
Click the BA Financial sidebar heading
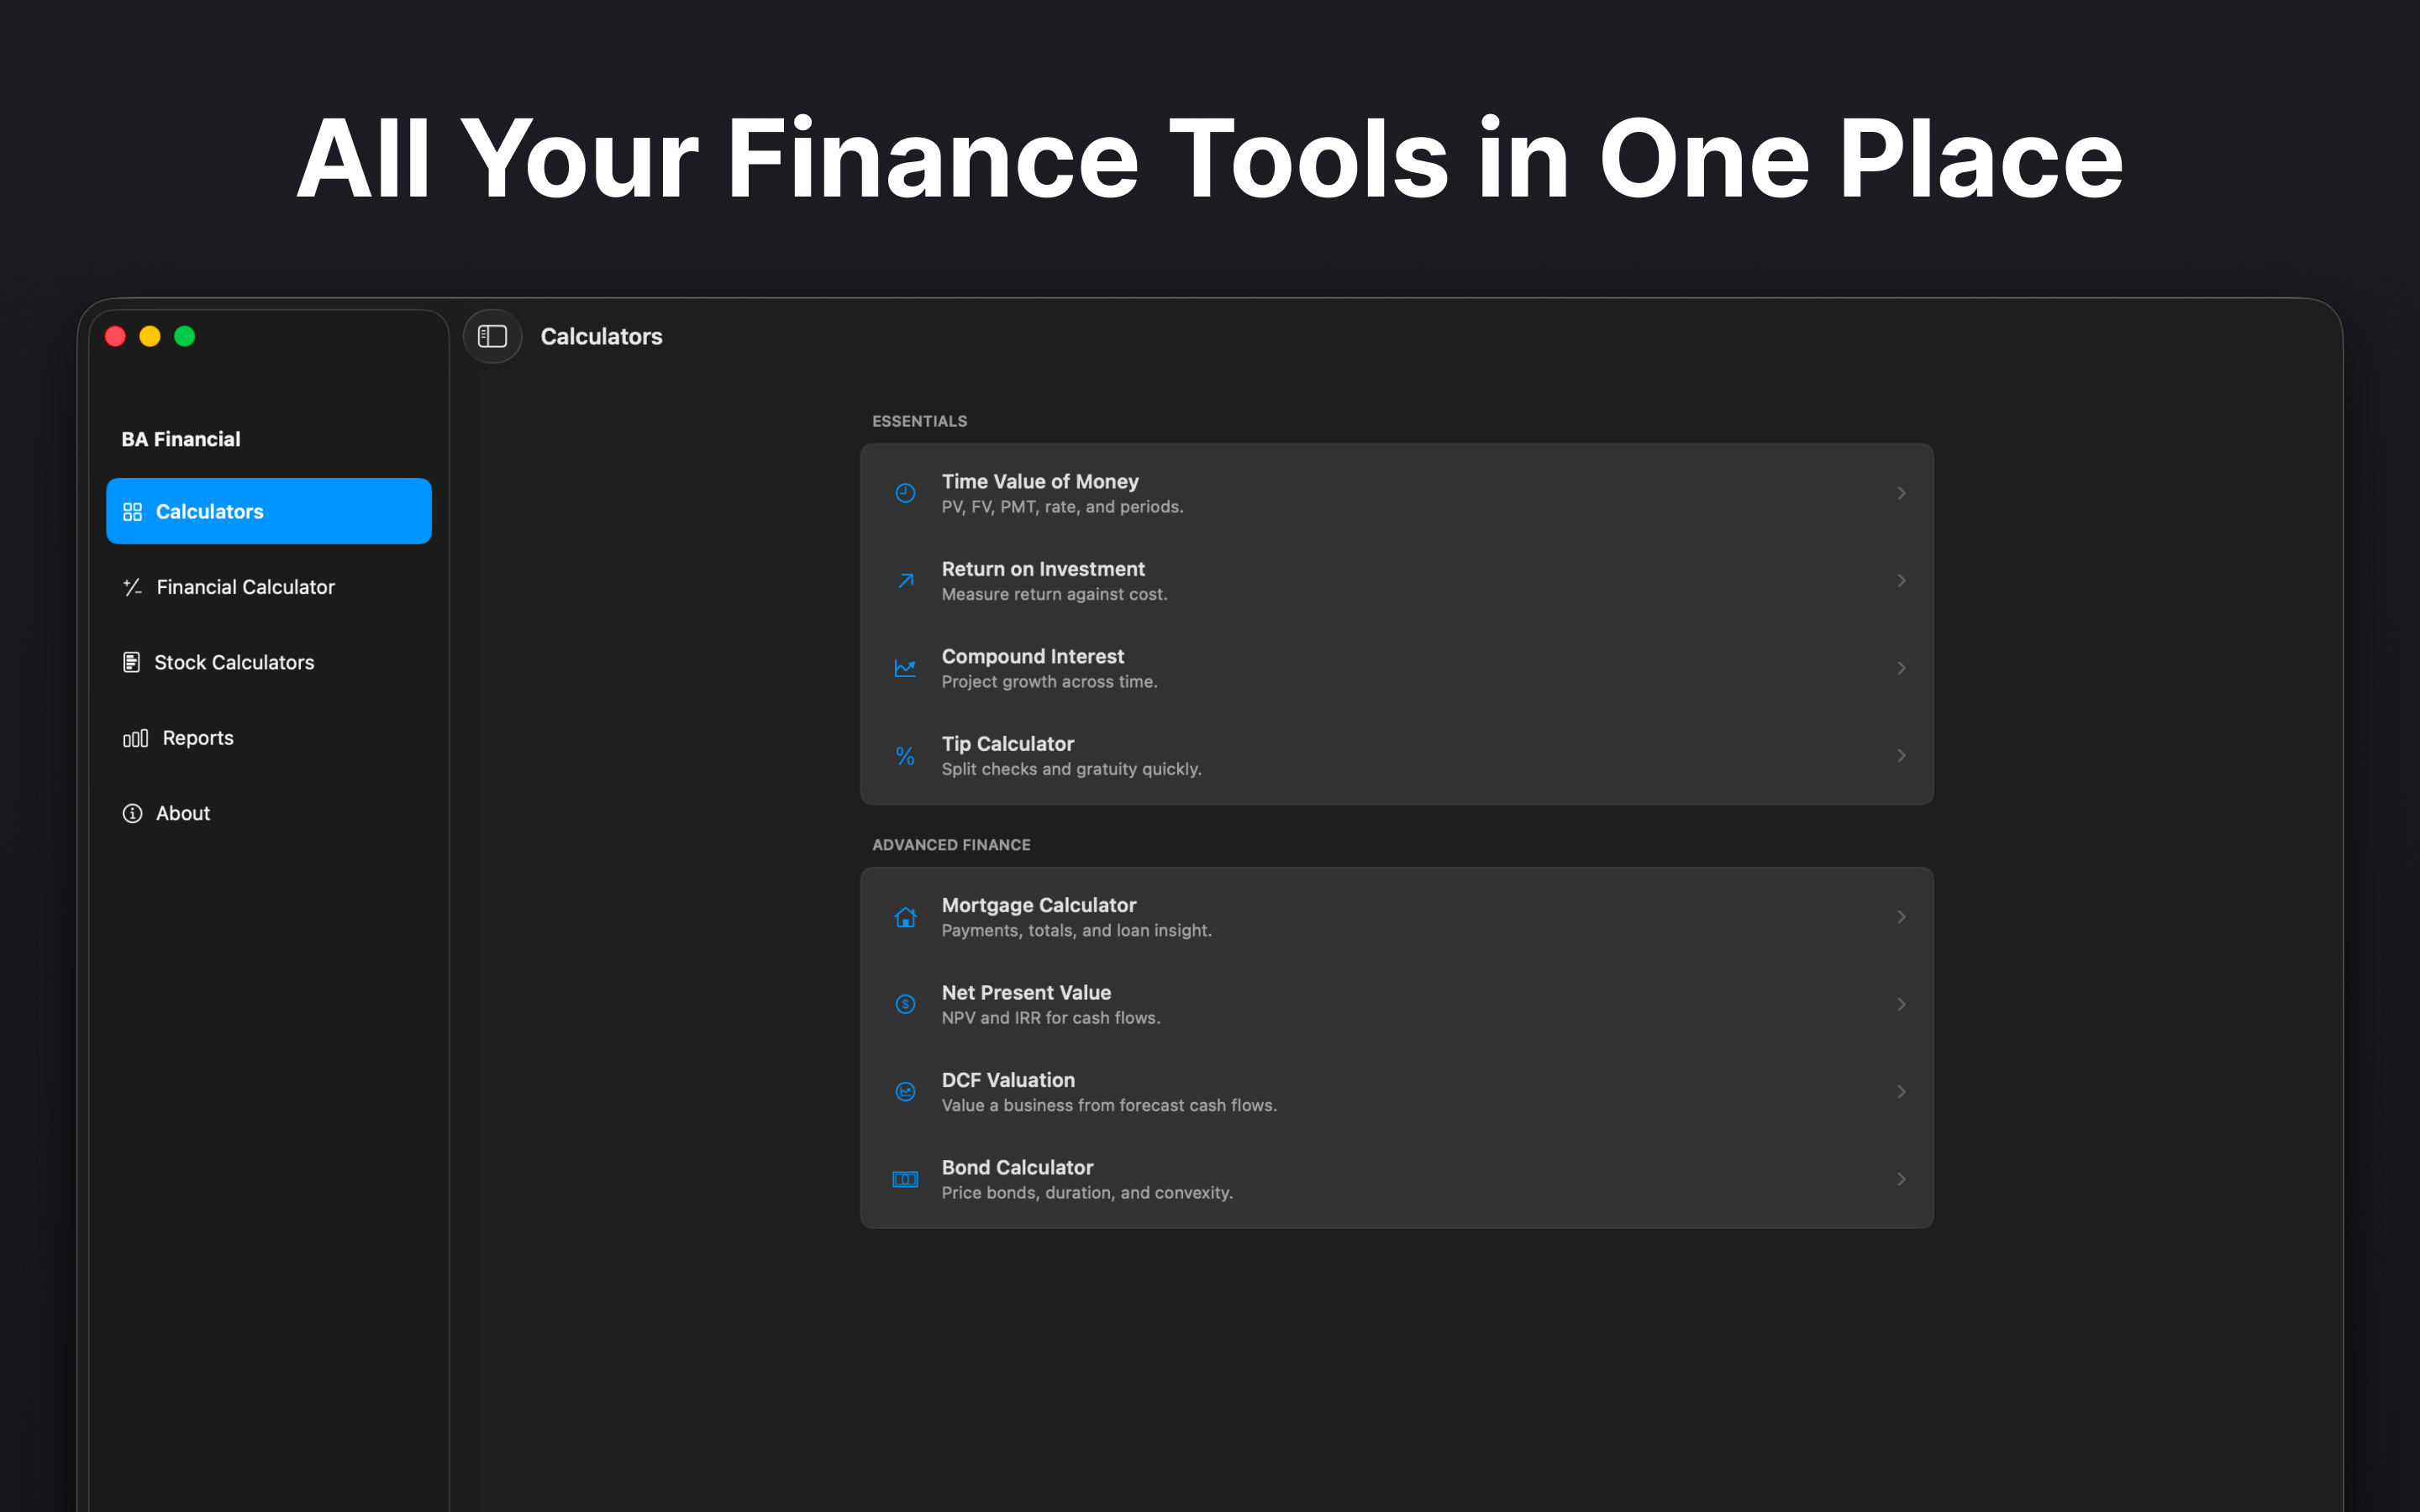[x=181, y=439]
